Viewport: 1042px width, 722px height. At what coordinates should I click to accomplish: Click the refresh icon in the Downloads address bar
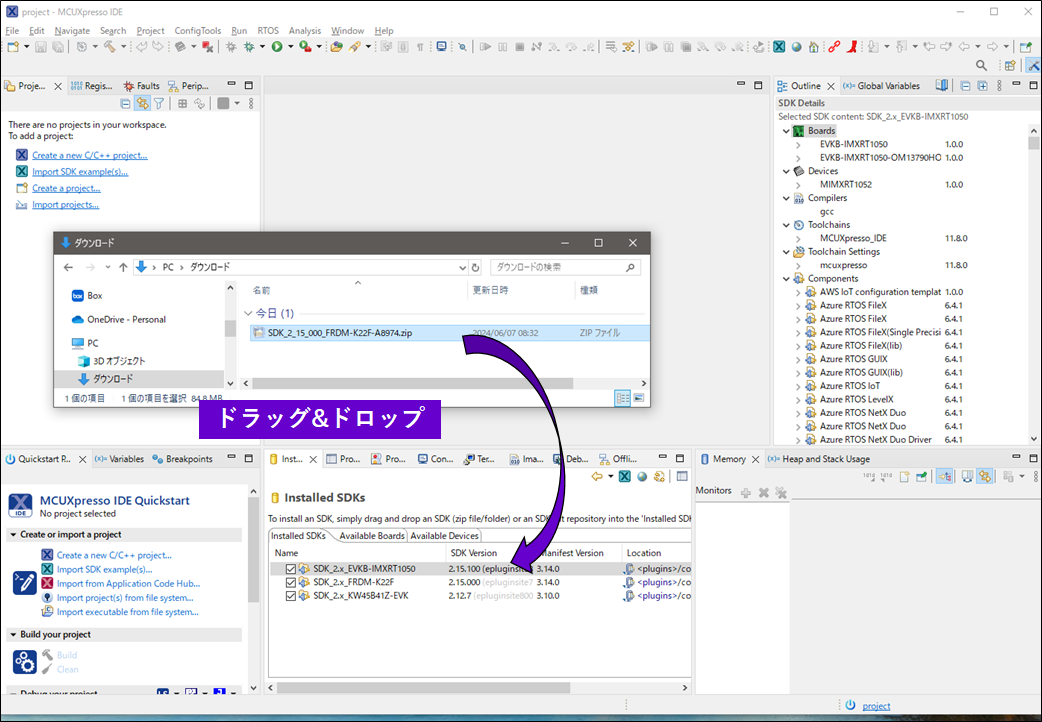[475, 267]
